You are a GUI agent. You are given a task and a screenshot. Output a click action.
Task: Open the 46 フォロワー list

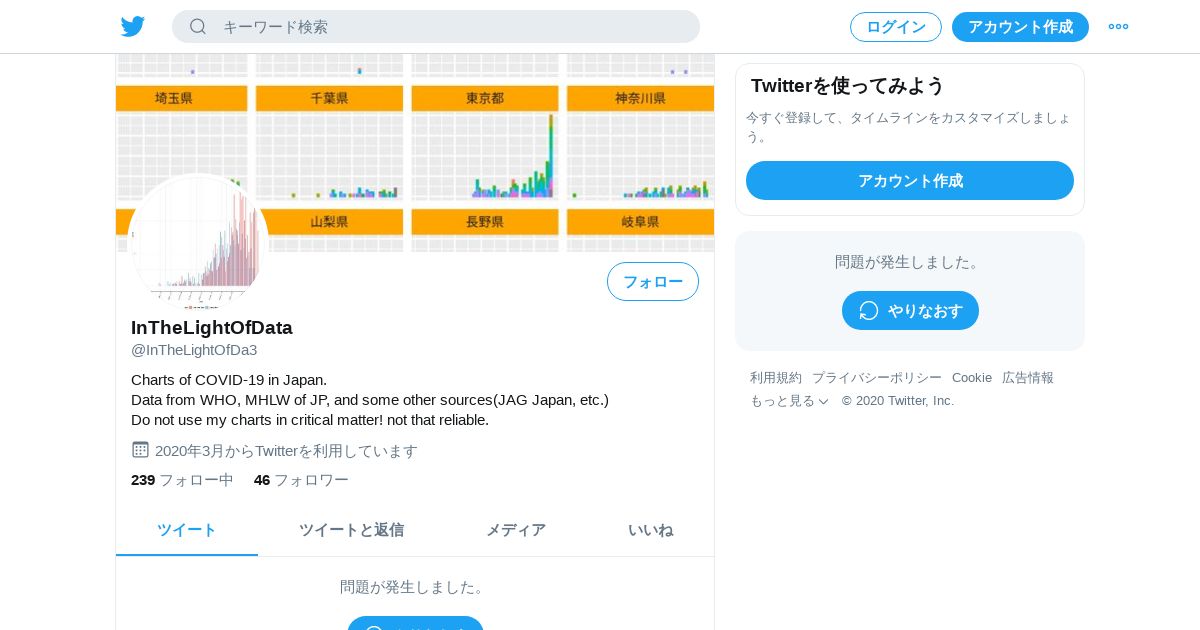(301, 480)
